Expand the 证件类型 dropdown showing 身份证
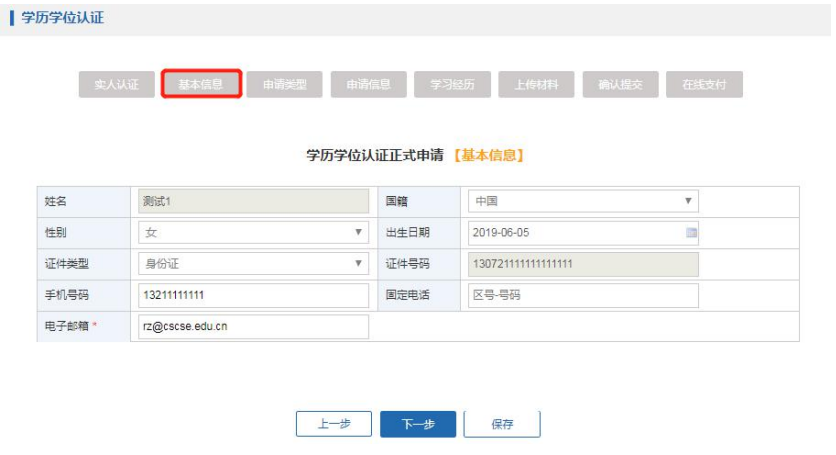 (253, 264)
